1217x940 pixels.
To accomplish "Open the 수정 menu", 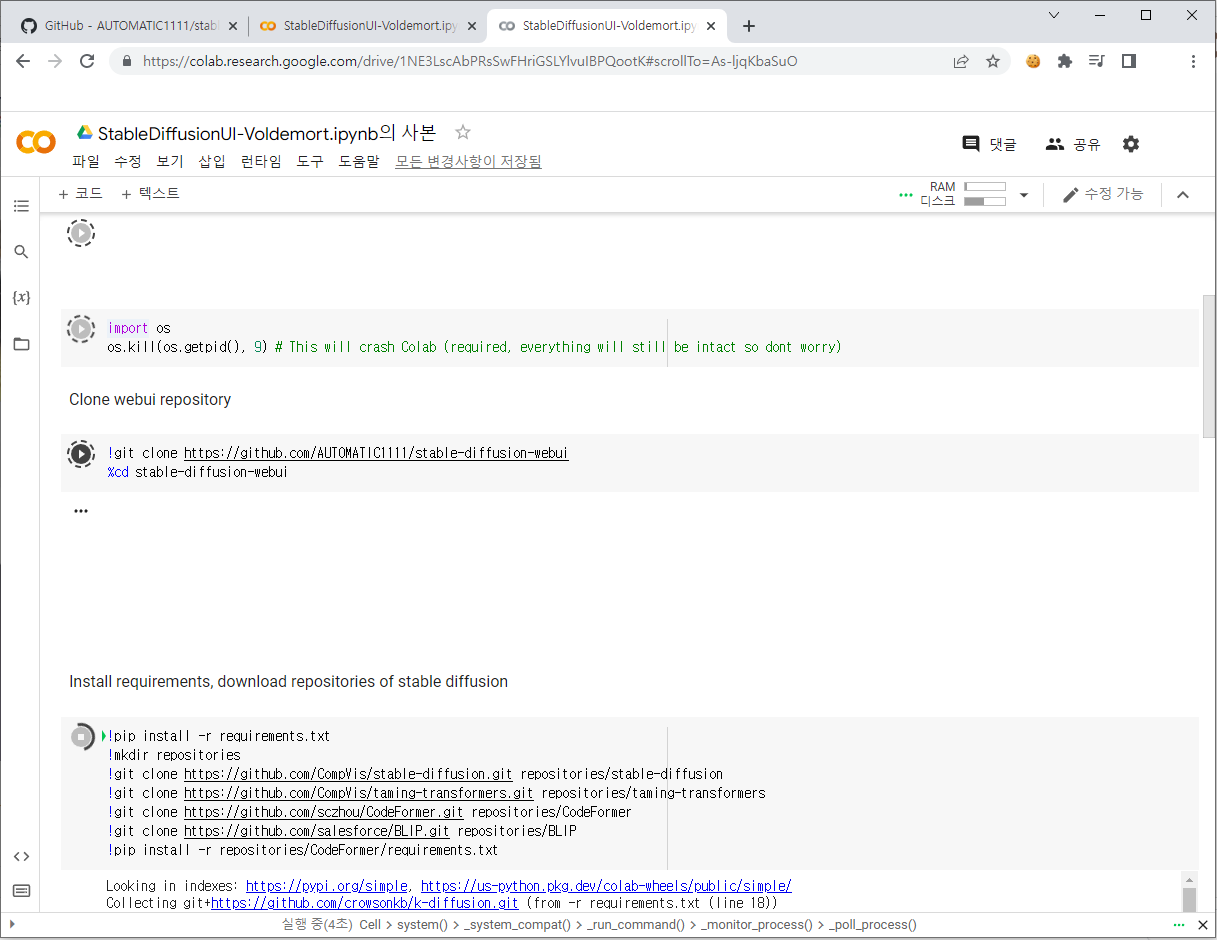I will [128, 161].
